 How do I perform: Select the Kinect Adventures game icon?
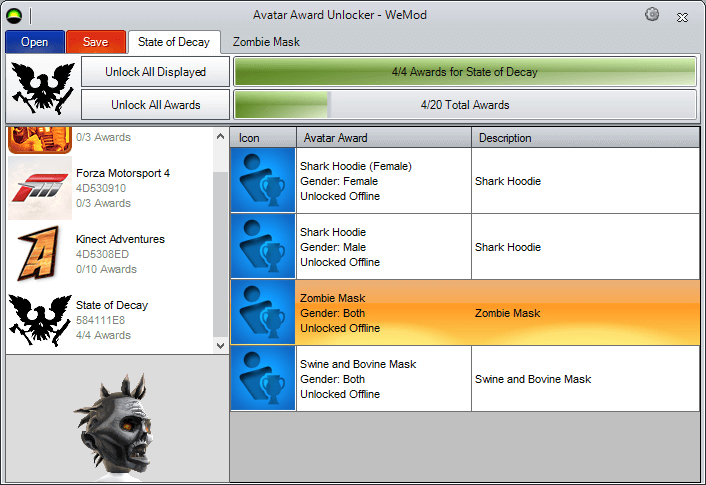[39, 253]
